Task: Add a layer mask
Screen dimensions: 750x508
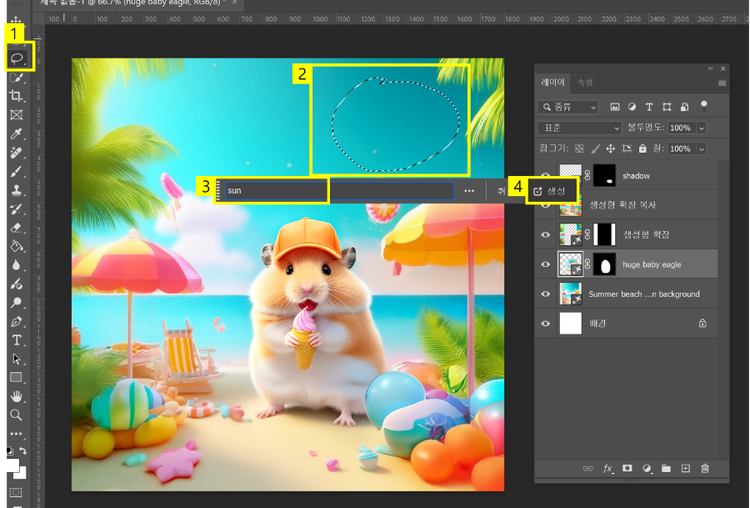Action: click(x=627, y=468)
